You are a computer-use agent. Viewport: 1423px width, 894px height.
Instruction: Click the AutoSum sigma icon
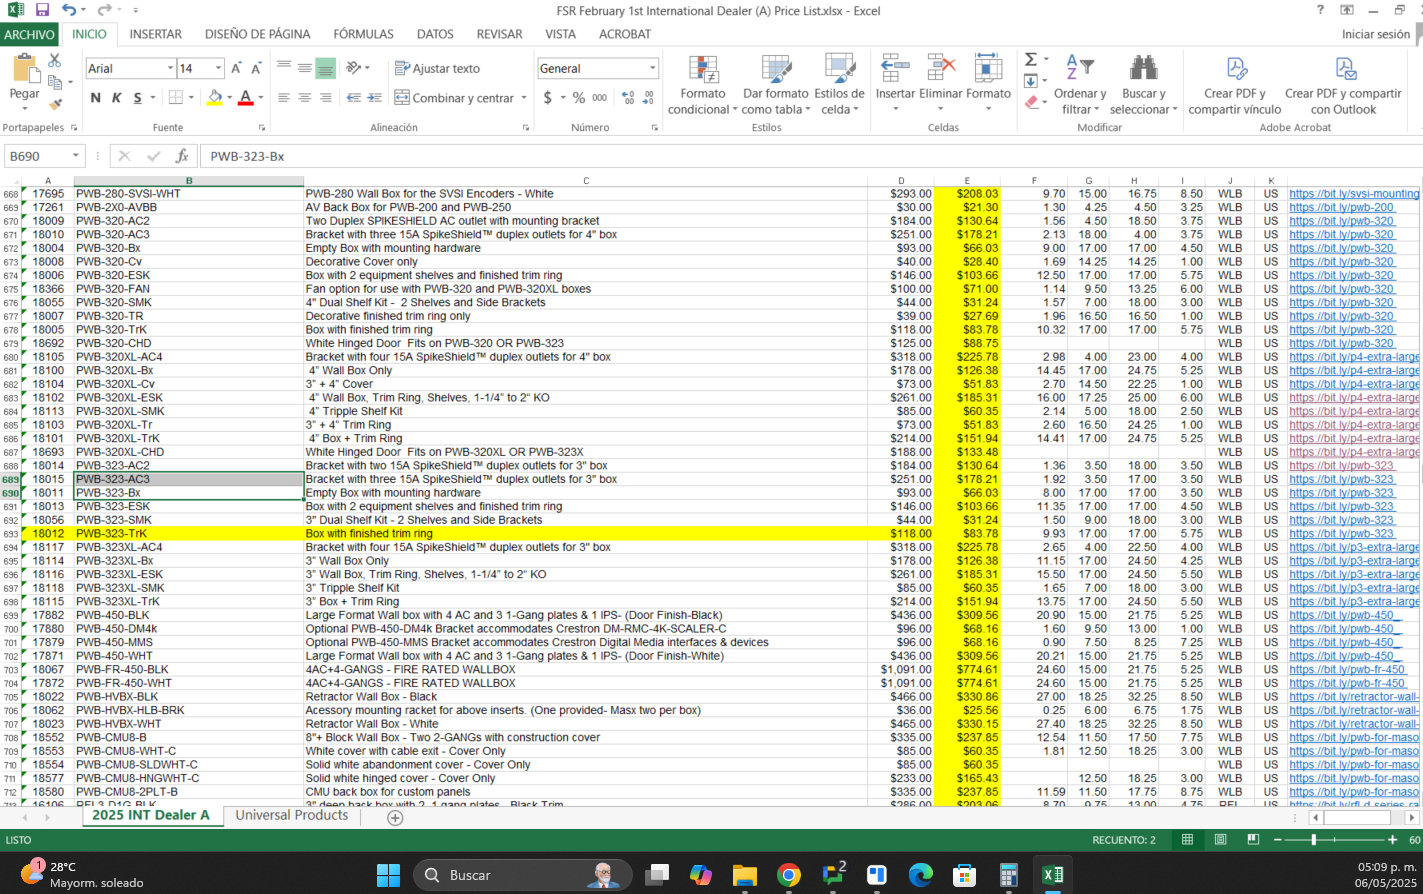[1031, 60]
